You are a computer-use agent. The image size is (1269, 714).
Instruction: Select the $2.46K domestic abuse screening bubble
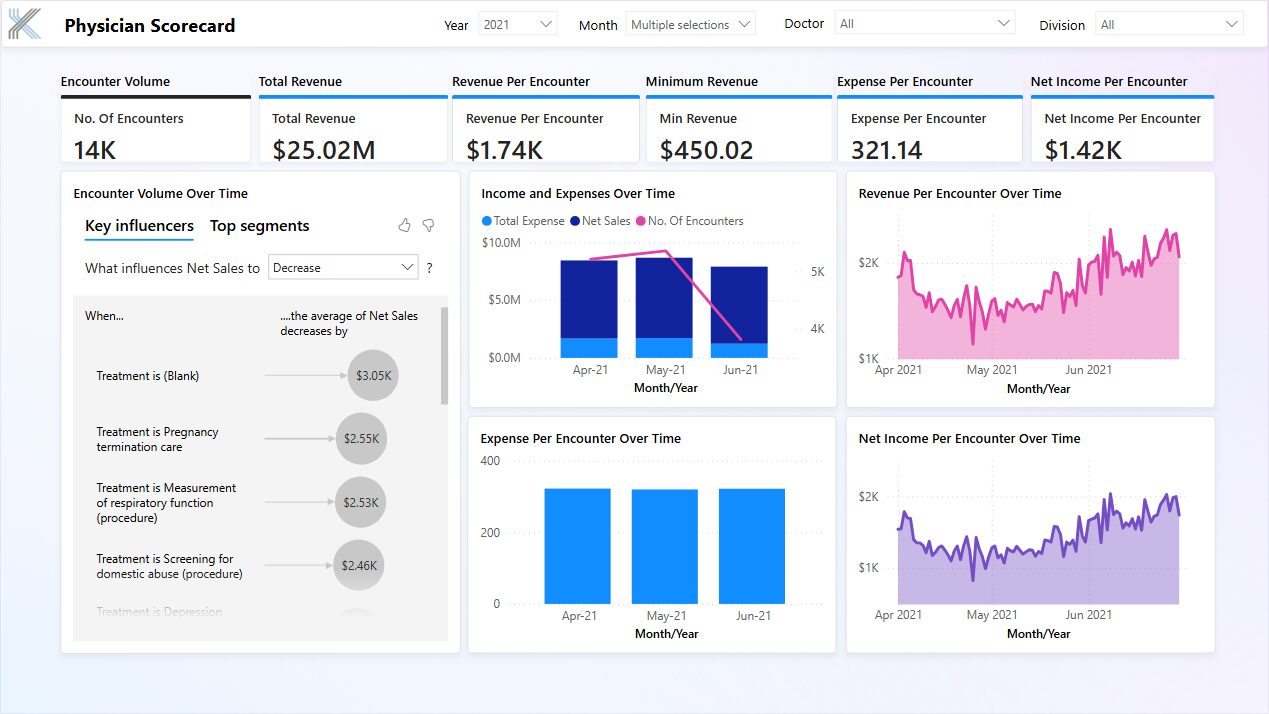[359, 566]
